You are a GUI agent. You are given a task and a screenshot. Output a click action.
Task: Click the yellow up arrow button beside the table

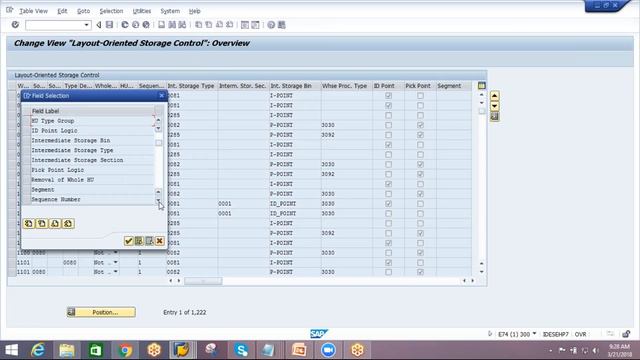[x=494, y=96]
